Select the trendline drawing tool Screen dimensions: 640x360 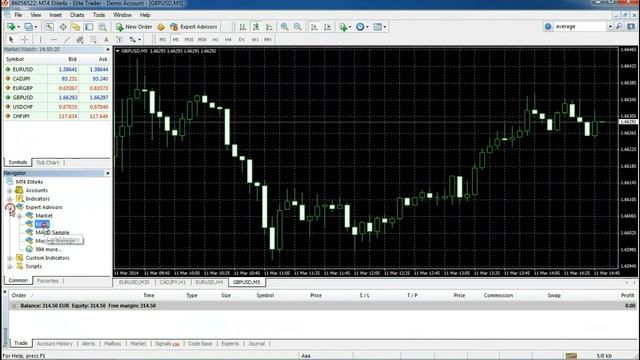tap(67, 40)
